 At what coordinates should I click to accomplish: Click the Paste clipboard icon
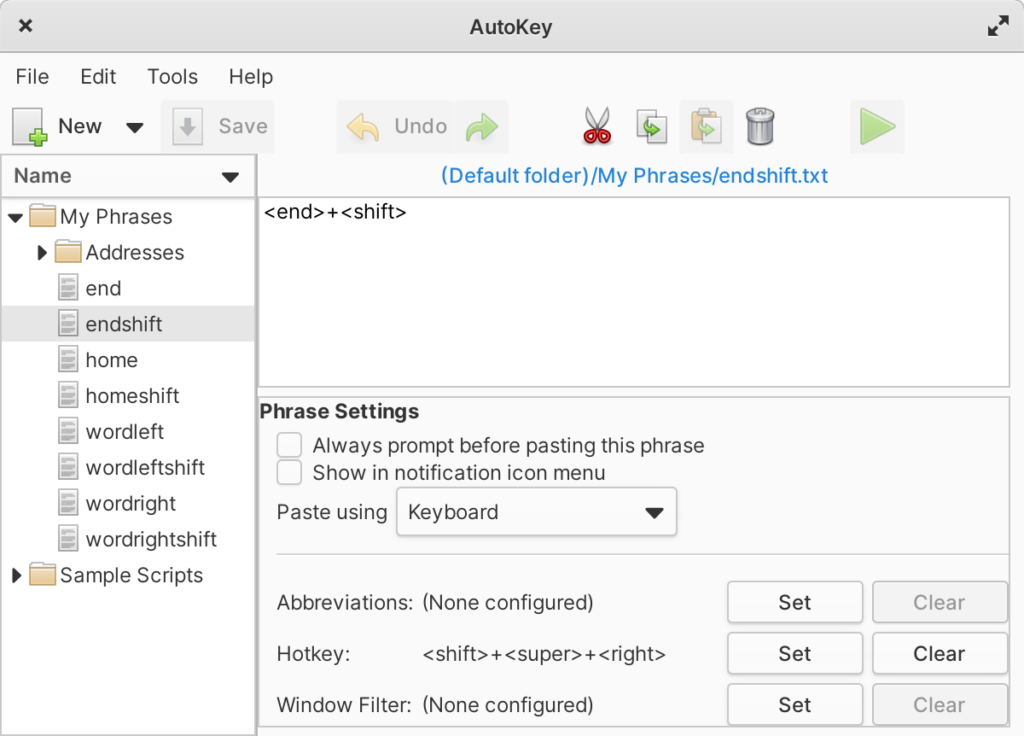point(706,126)
